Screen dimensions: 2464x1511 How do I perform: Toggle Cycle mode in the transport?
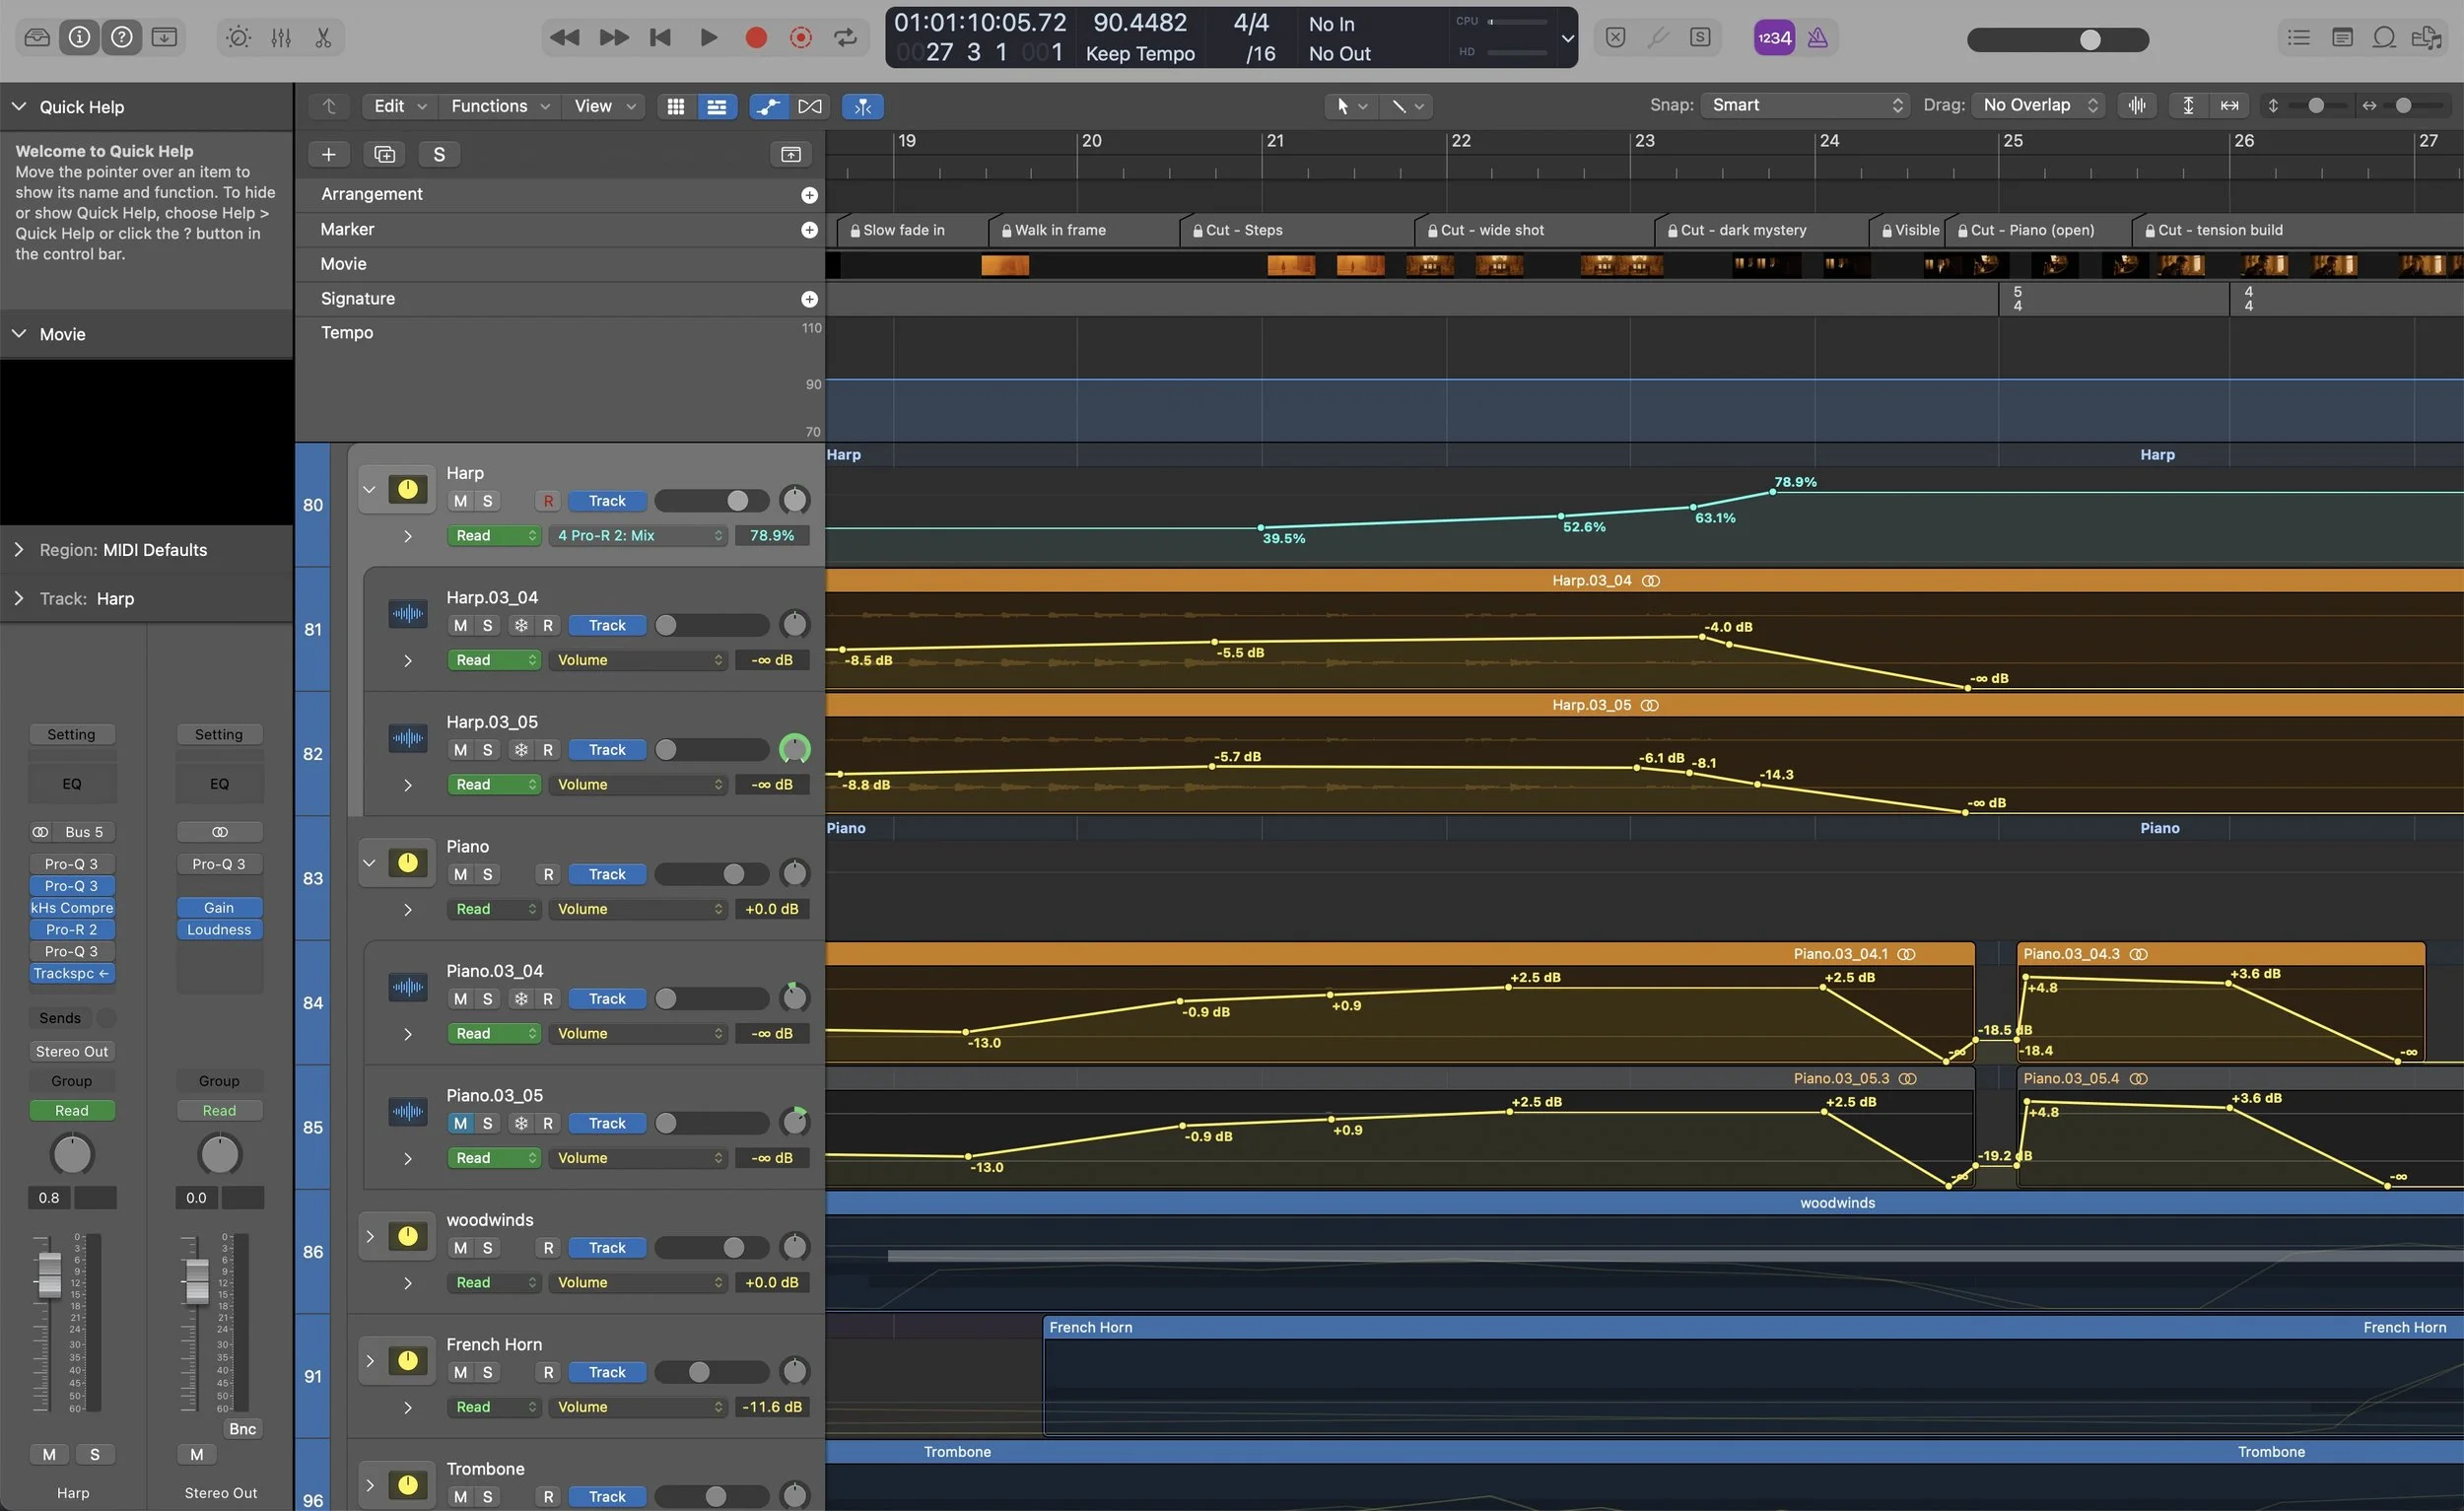pos(845,37)
